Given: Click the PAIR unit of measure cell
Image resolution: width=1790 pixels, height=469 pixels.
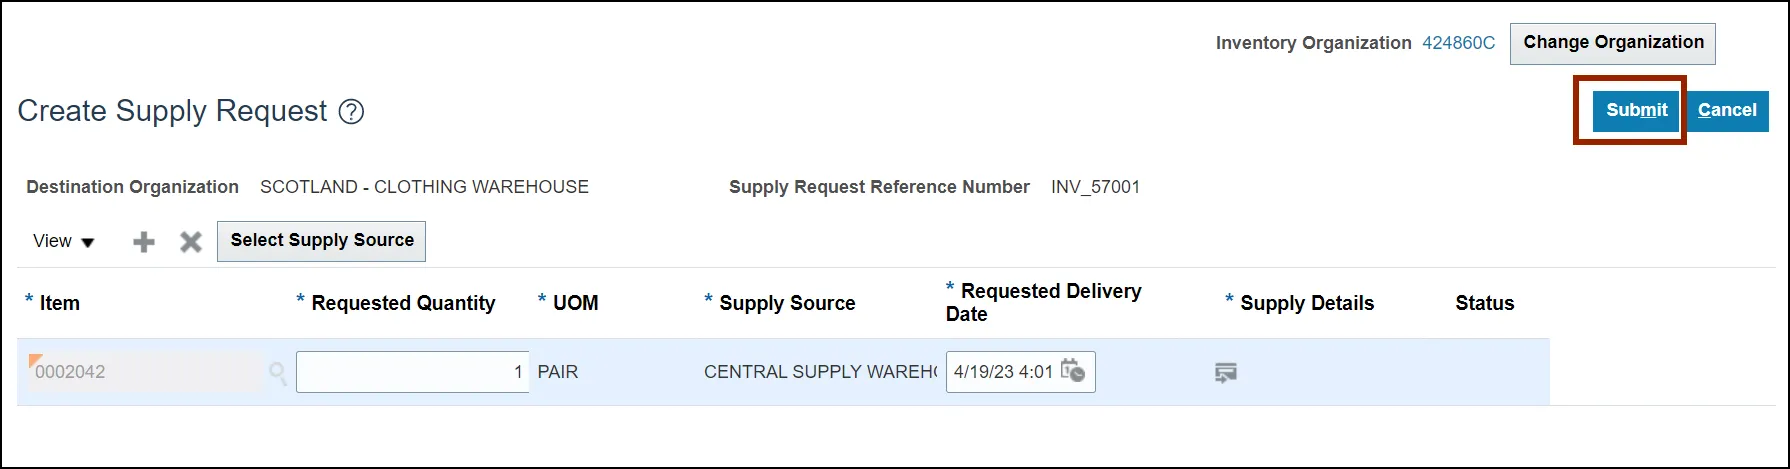Looking at the screenshot, I should click(x=558, y=372).
